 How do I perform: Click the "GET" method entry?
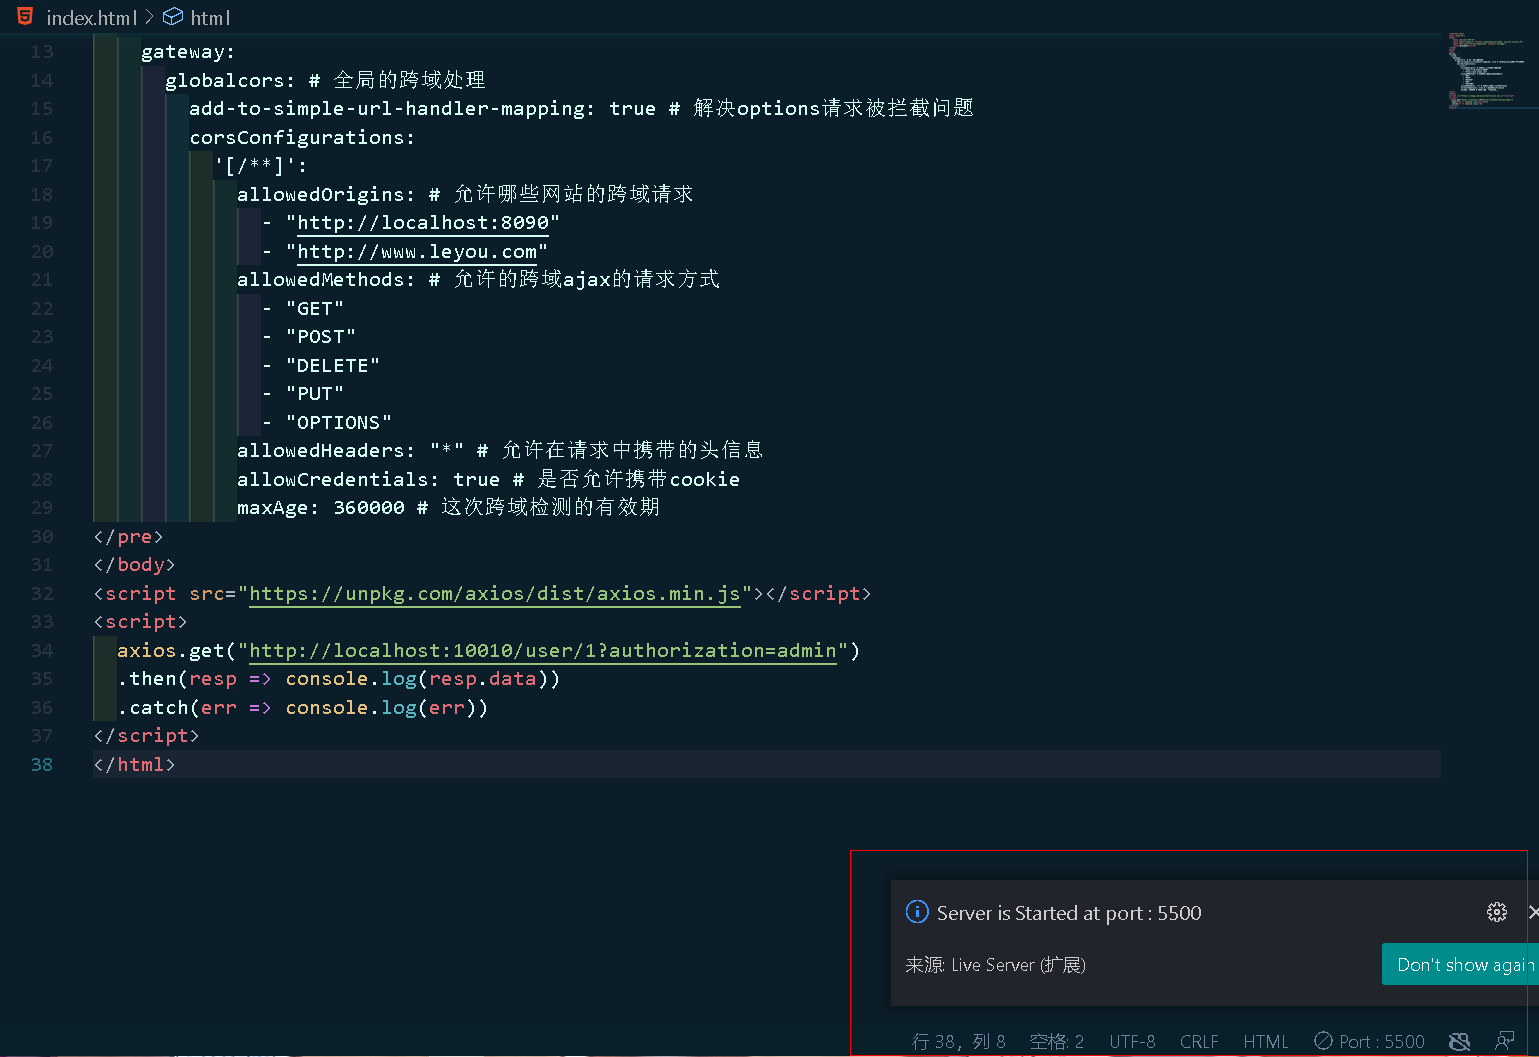315,308
